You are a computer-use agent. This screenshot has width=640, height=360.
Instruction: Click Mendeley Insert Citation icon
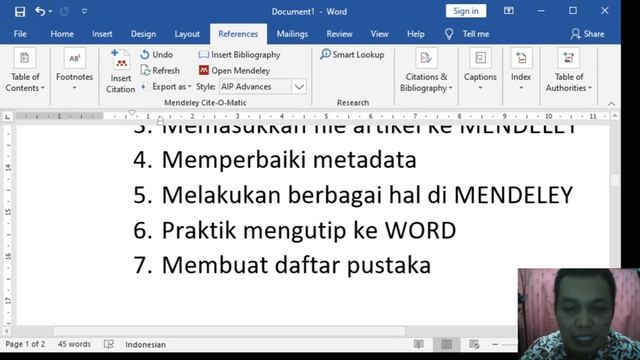(x=120, y=71)
